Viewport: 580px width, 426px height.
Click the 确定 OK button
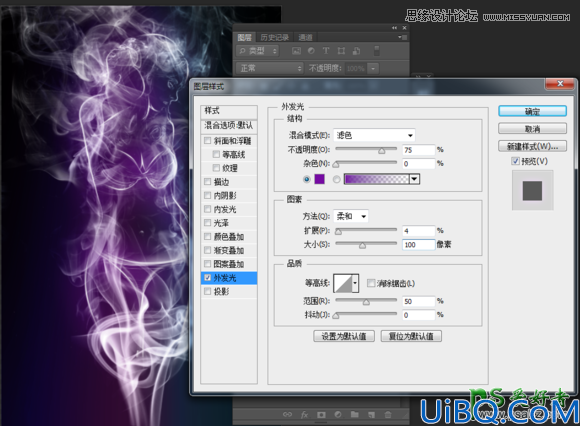click(532, 111)
